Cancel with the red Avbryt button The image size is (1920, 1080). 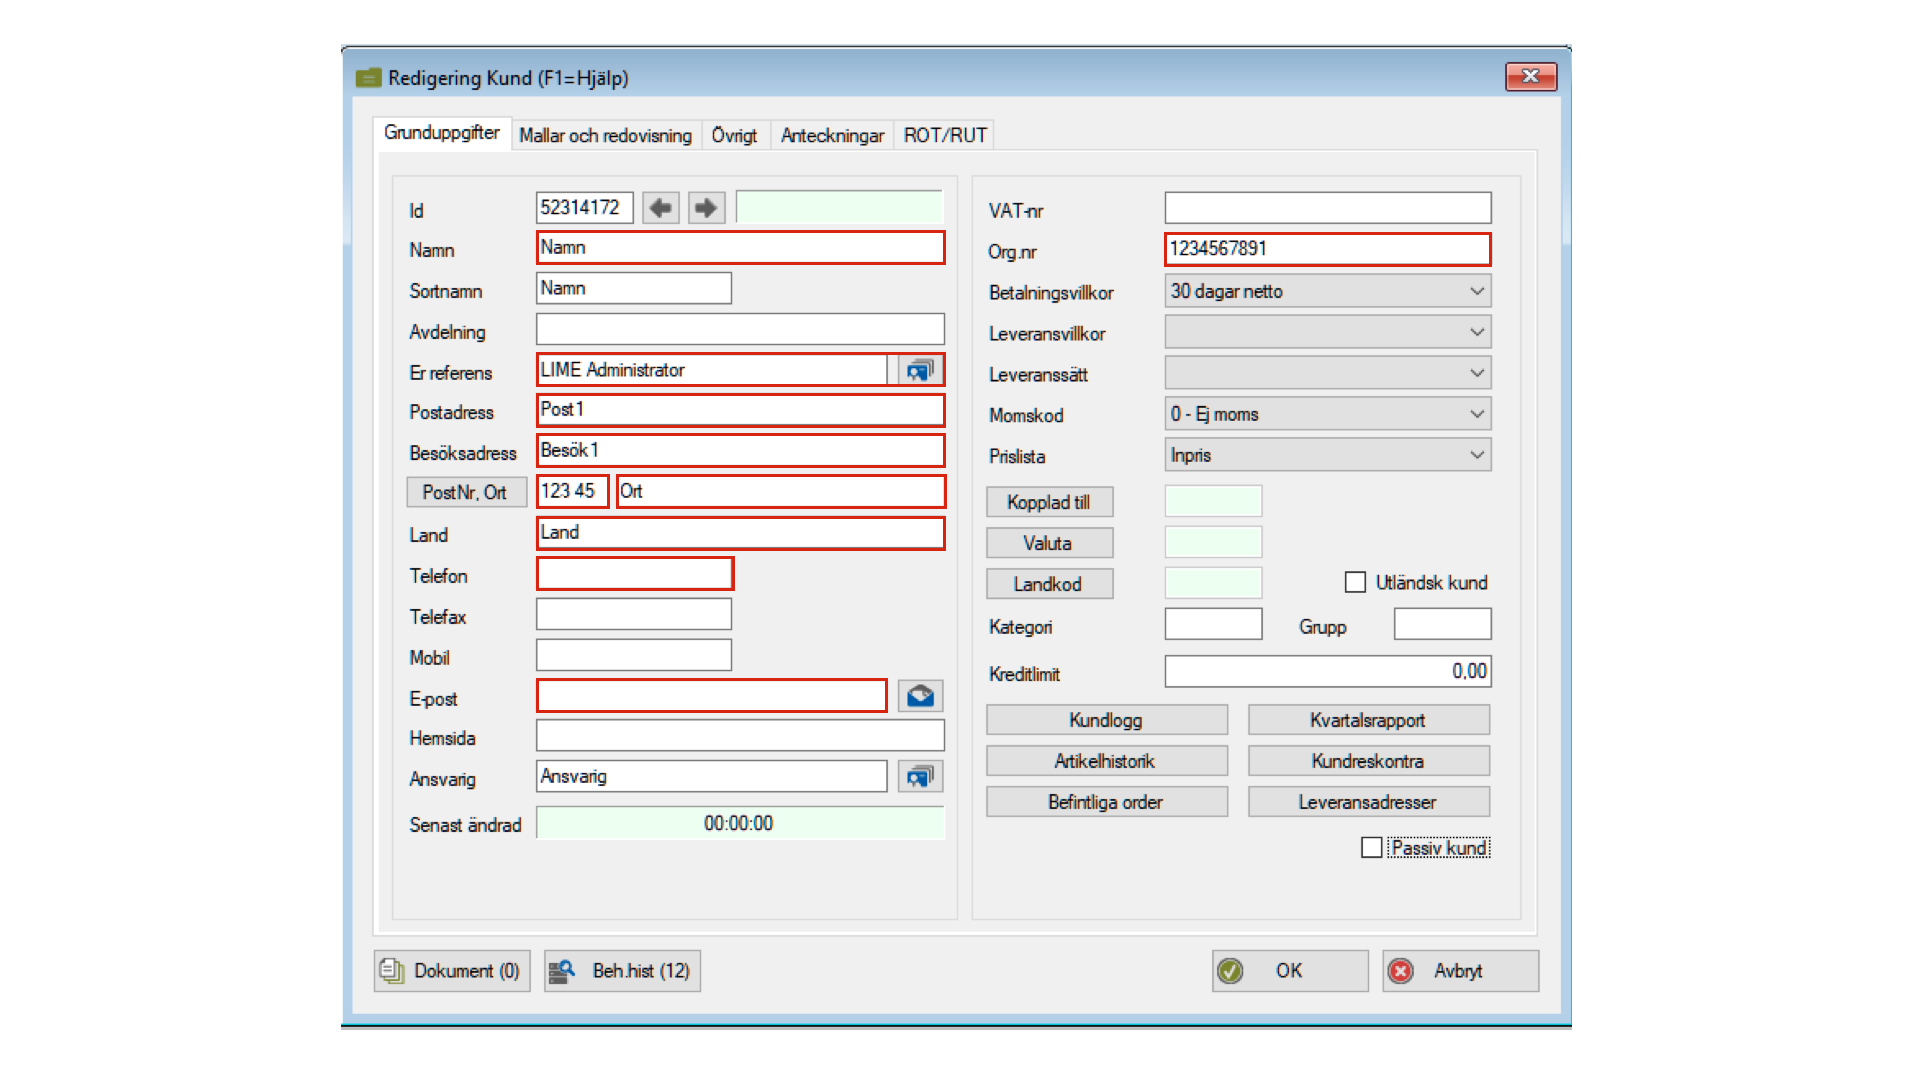point(1459,971)
